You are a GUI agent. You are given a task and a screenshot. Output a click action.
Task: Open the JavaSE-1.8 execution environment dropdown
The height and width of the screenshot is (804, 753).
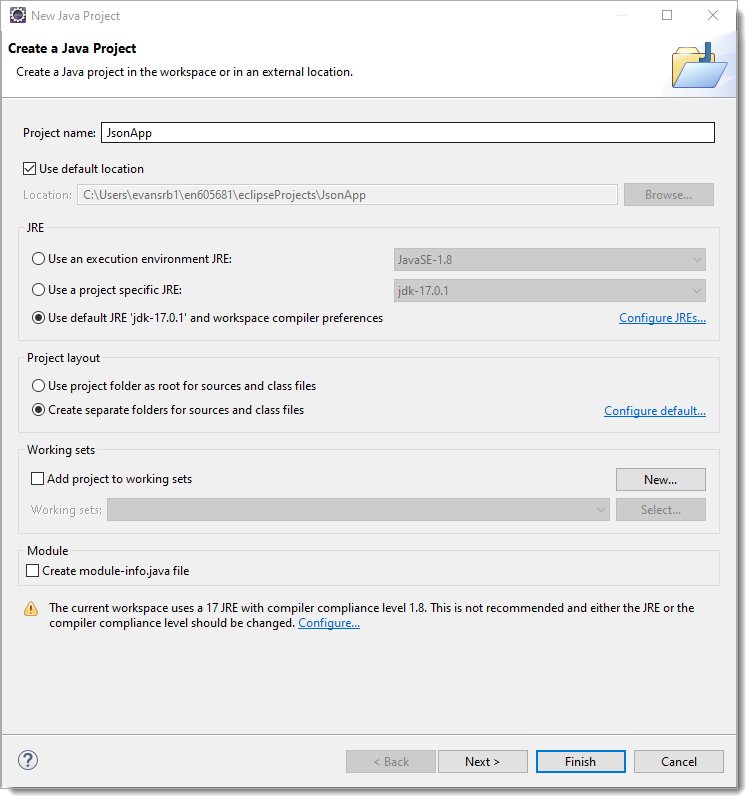click(550, 259)
